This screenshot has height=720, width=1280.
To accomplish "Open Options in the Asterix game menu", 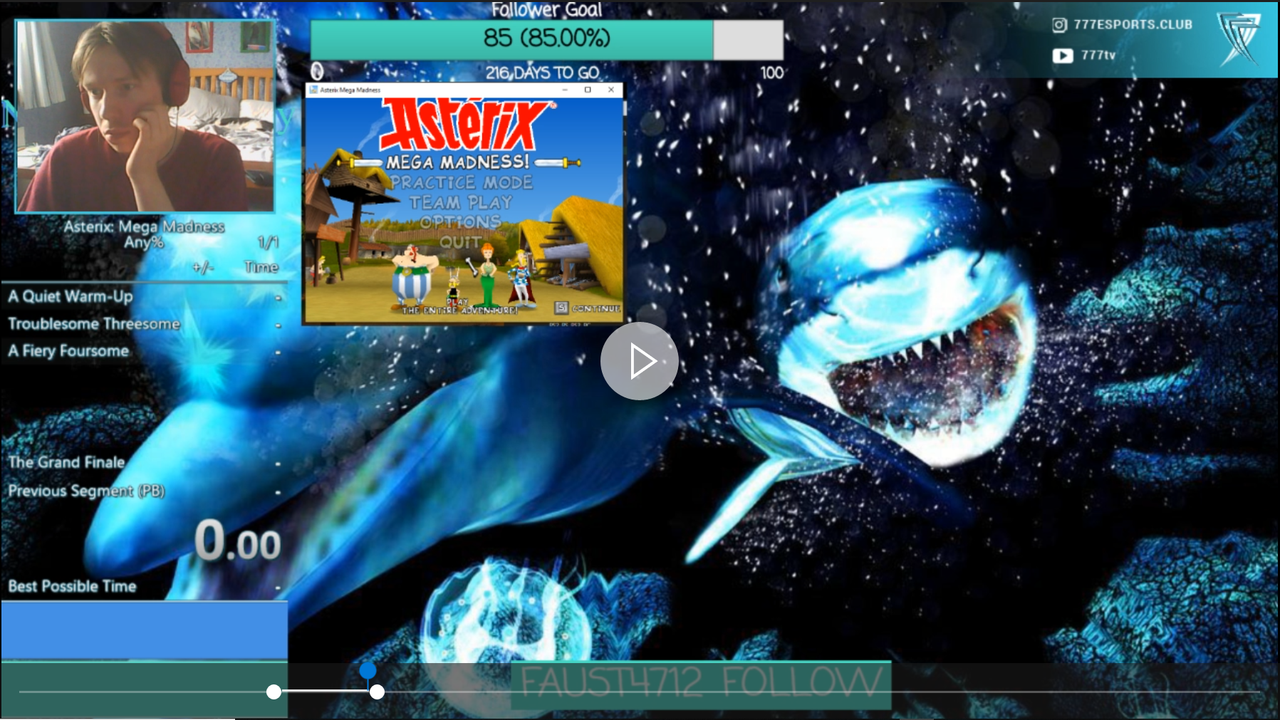I will click(461, 222).
